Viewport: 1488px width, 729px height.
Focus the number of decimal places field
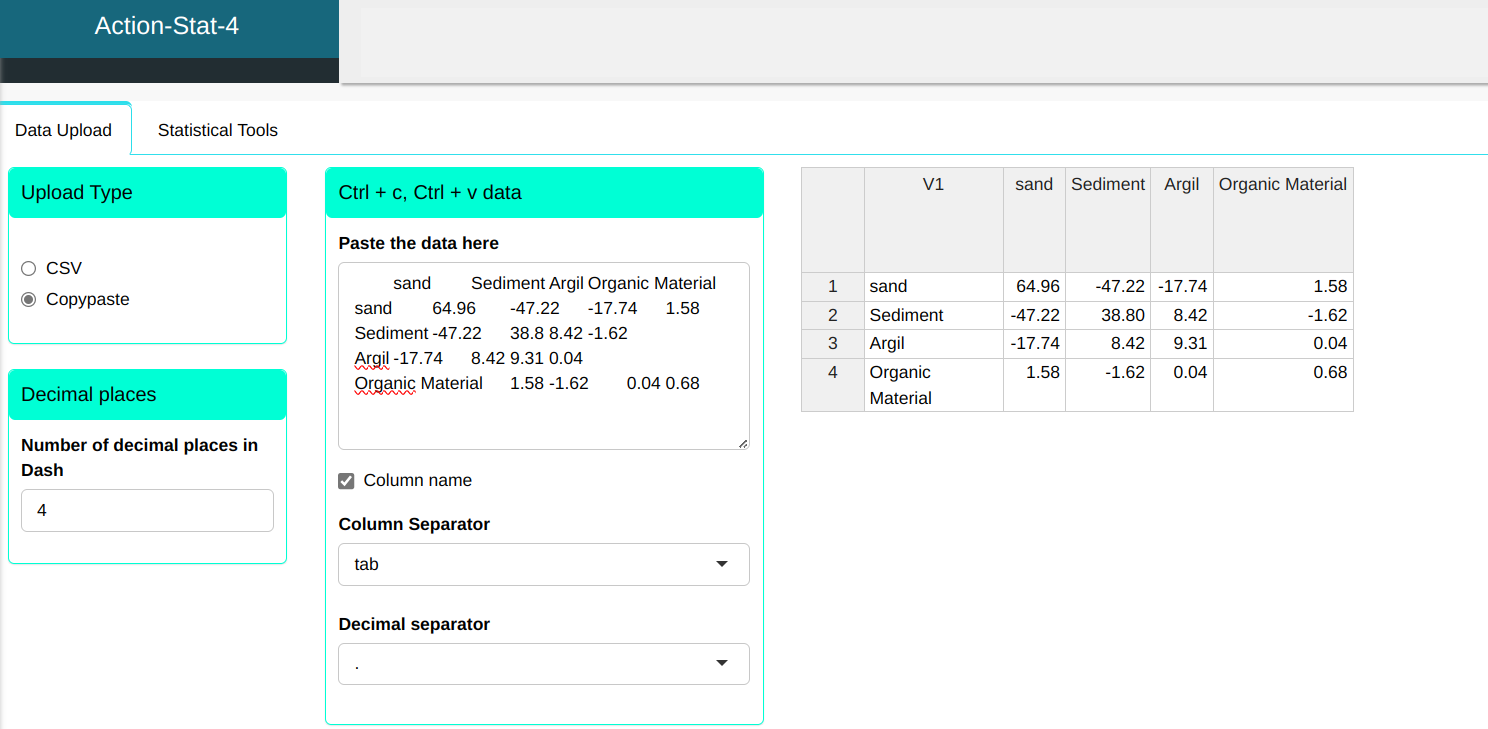point(147,510)
